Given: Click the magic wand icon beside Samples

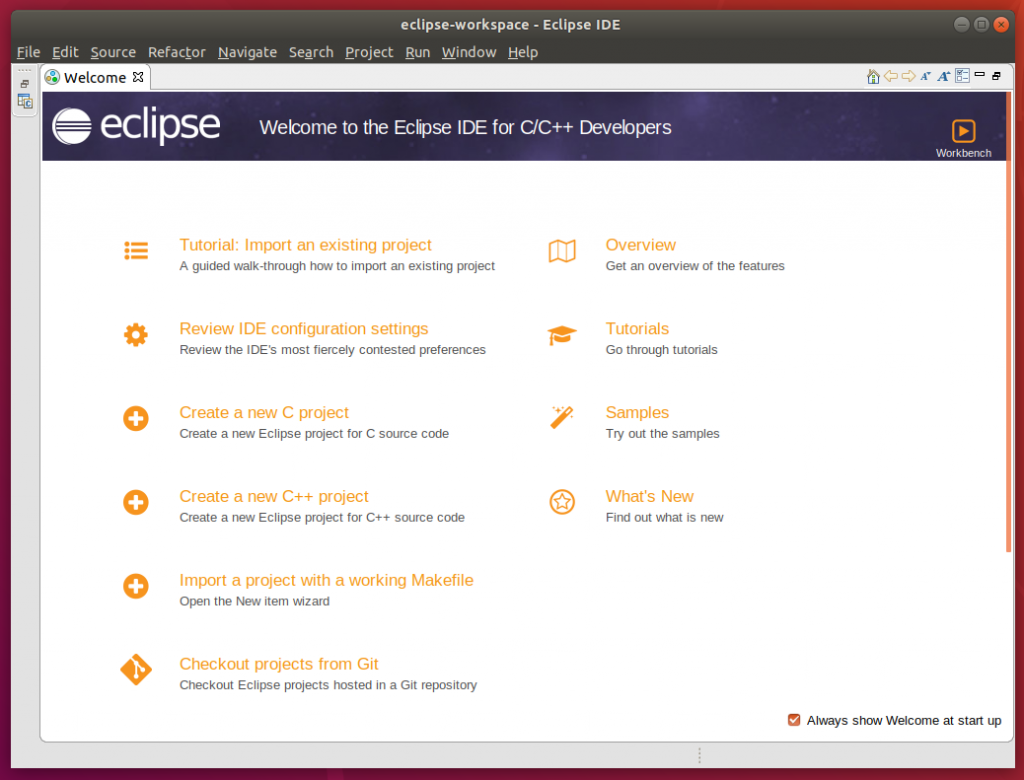Looking at the screenshot, I should [x=562, y=418].
